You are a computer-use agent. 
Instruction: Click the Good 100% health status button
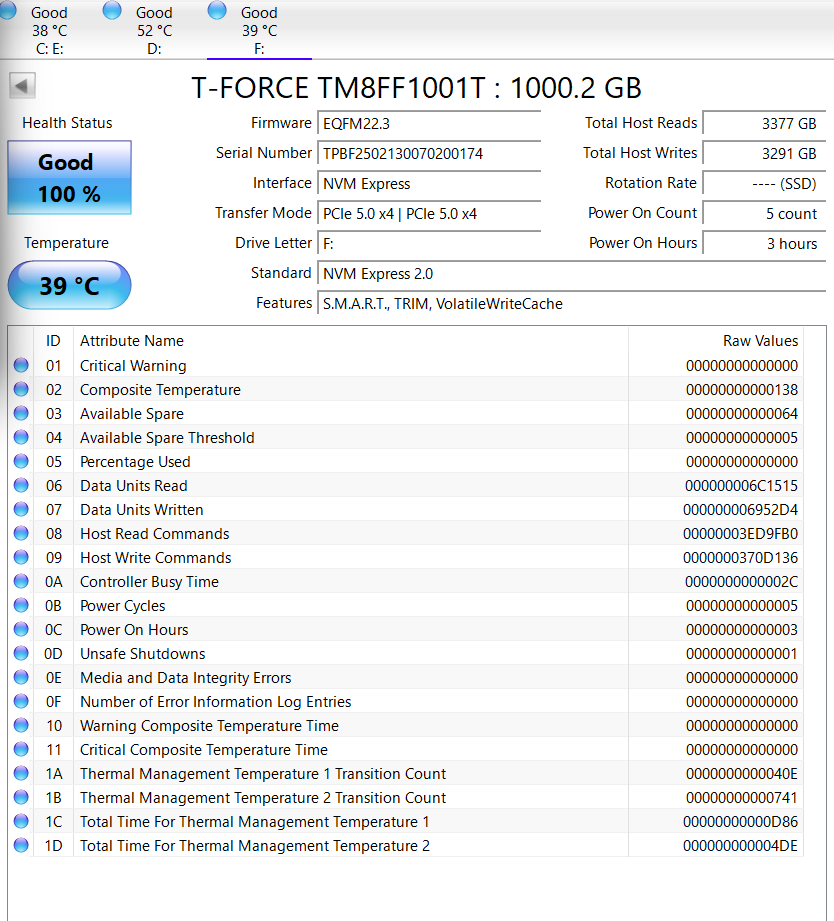point(69,179)
